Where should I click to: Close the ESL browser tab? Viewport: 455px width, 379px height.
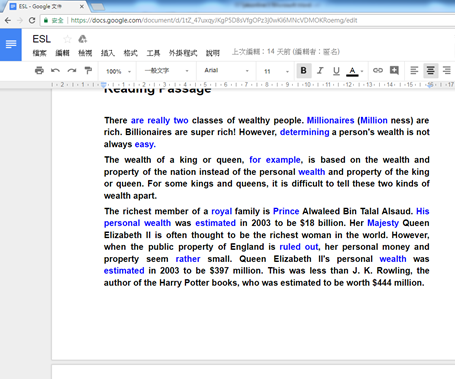tap(82, 6)
